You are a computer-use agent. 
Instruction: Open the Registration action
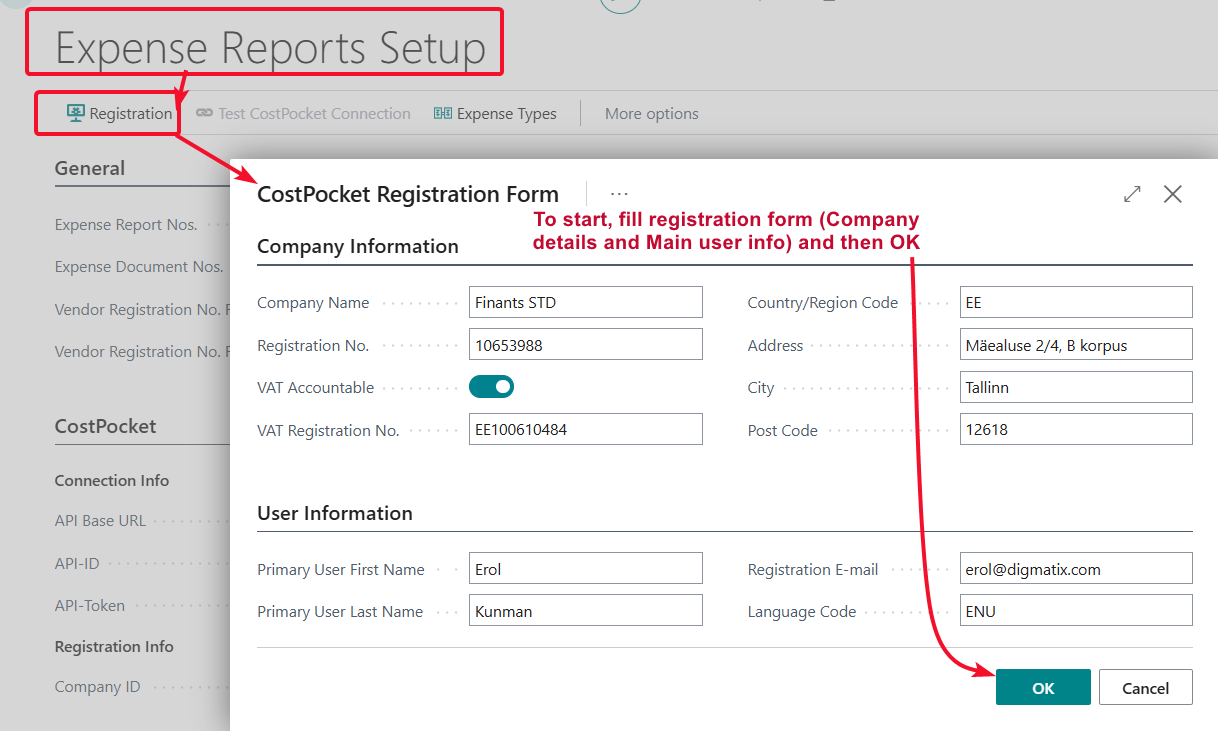click(120, 113)
